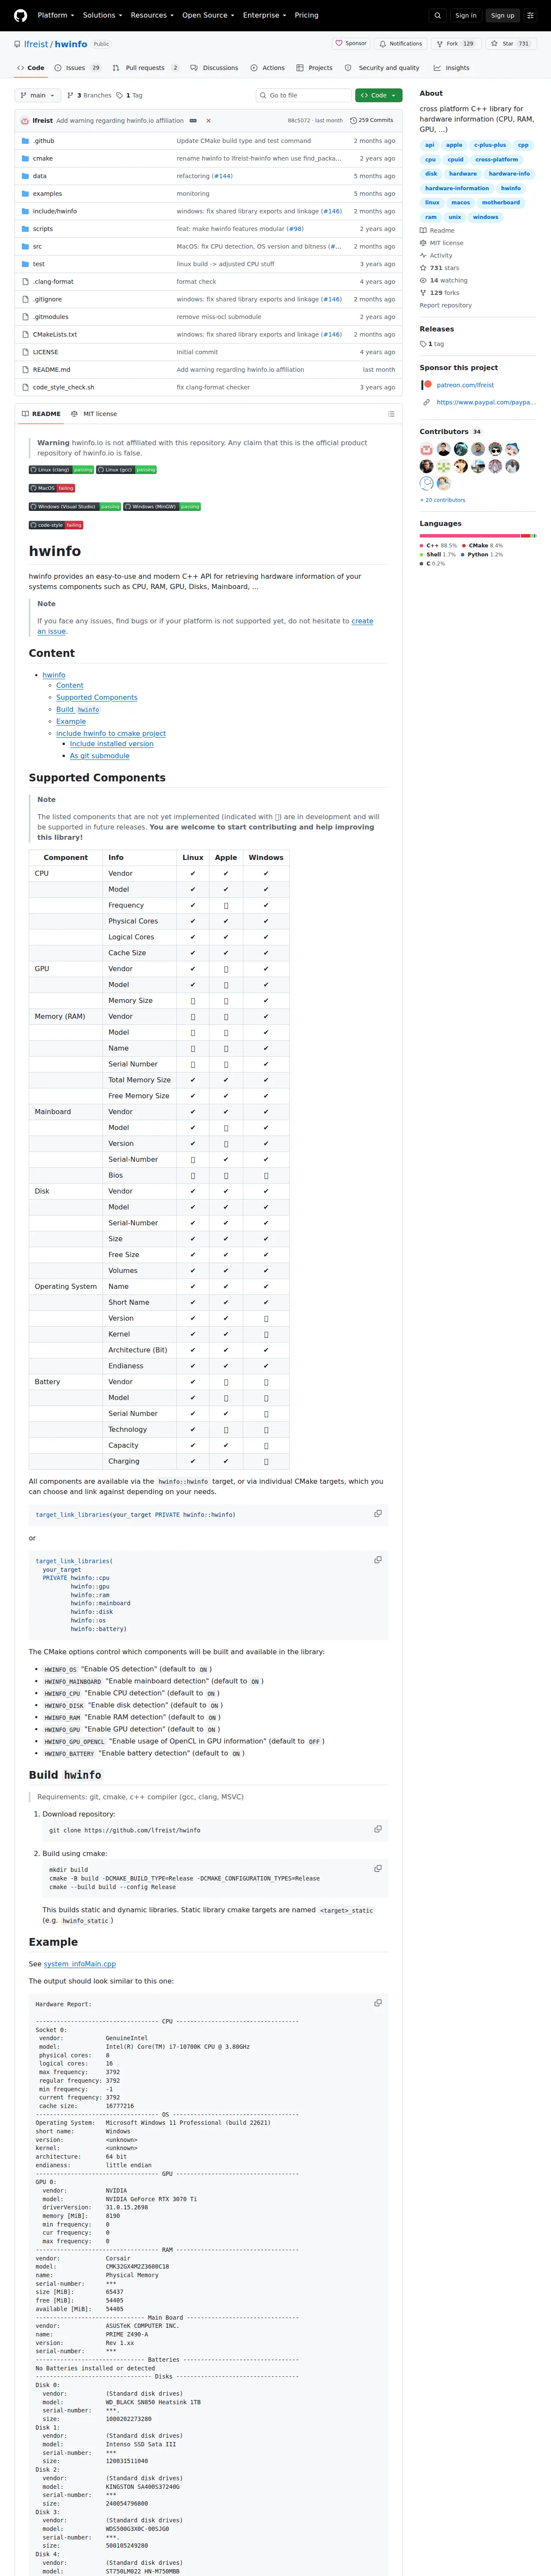The height and width of the screenshot is (2576, 551).
Task: Expand the Platform menu in header
Action: click(x=56, y=15)
